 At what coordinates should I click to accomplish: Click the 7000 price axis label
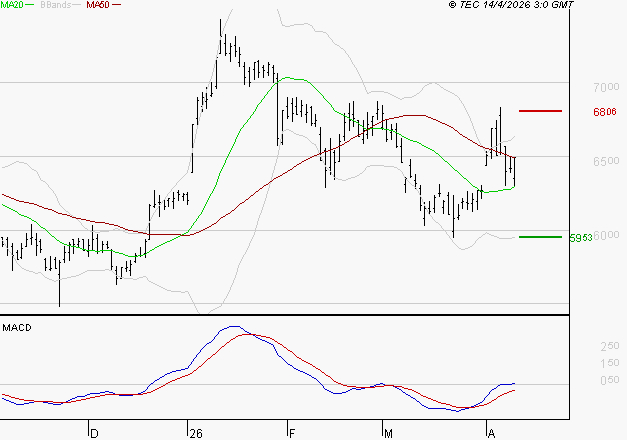[x=606, y=87]
